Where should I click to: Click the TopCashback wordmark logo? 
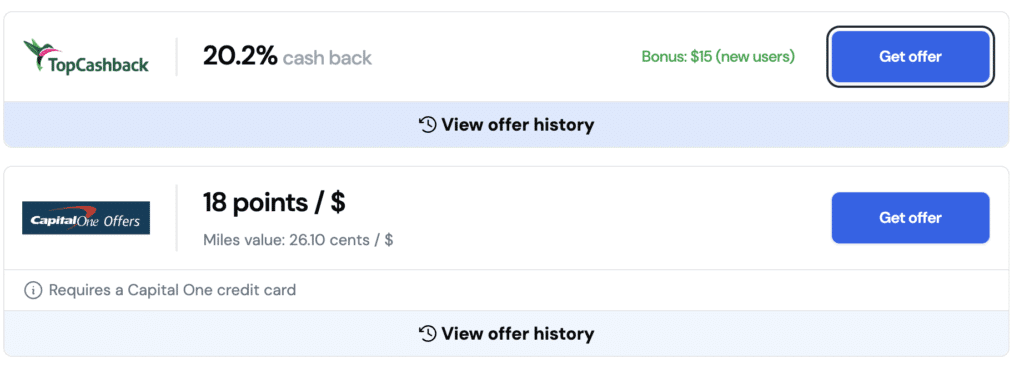[x=98, y=65]
